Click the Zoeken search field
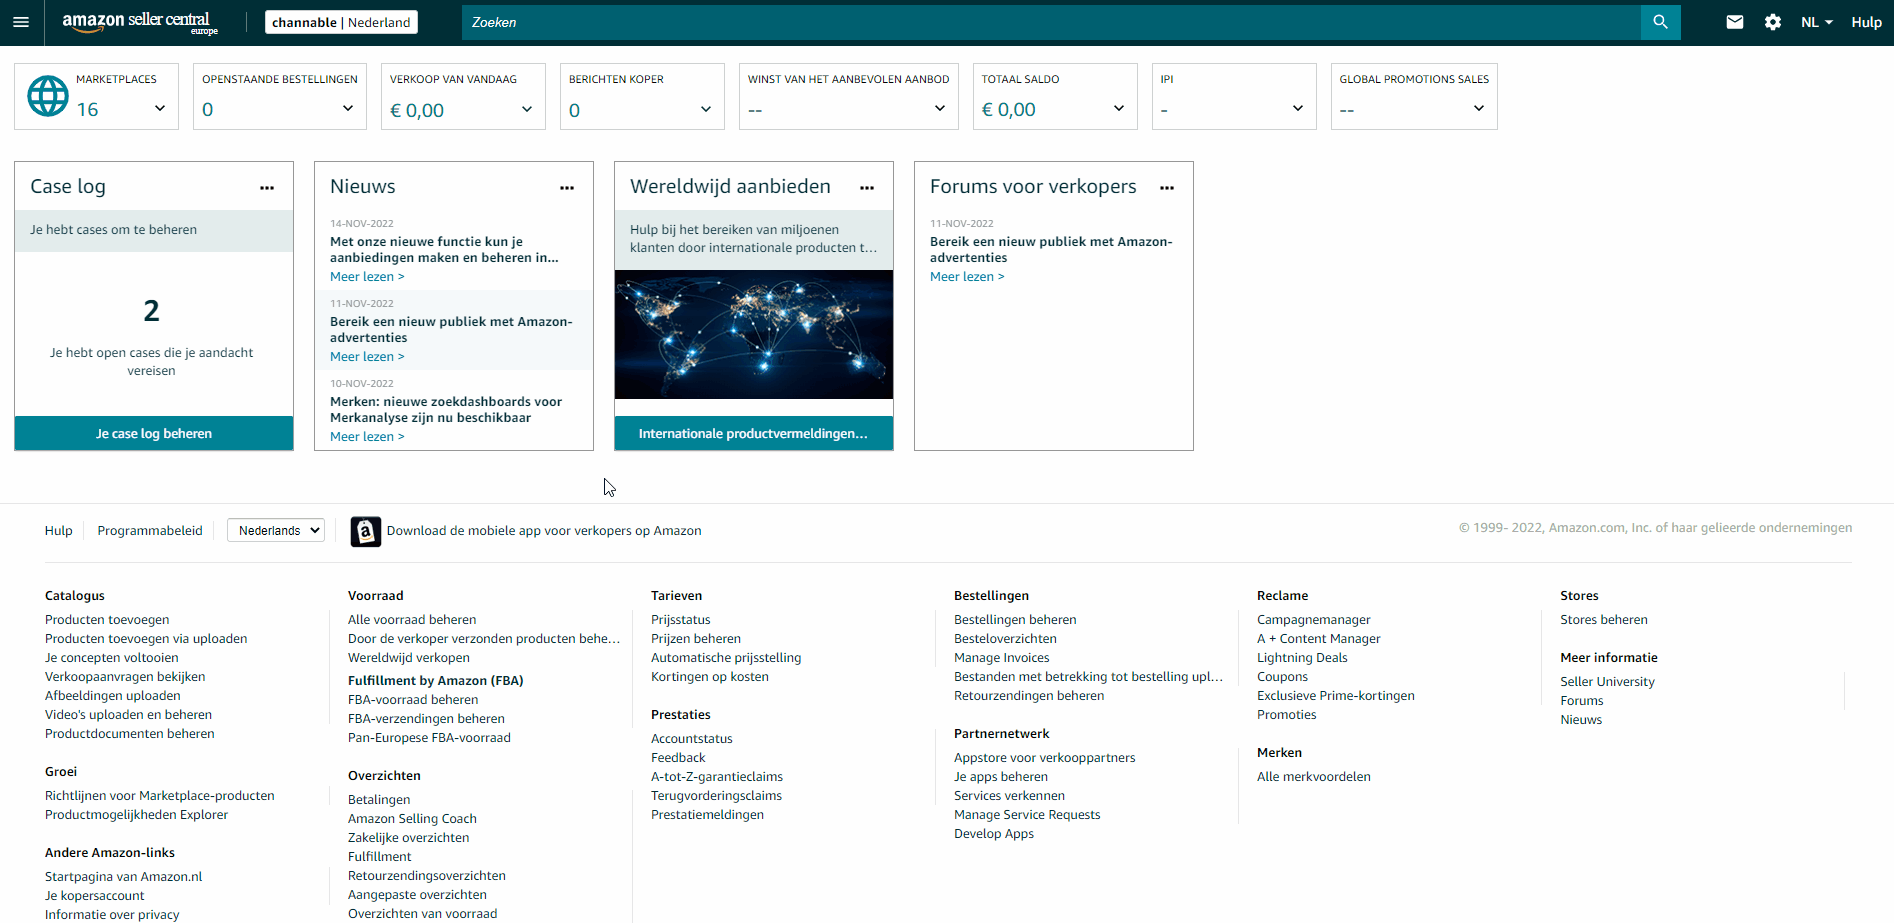The image size is (1894, 923). (x=1051, y=22)
